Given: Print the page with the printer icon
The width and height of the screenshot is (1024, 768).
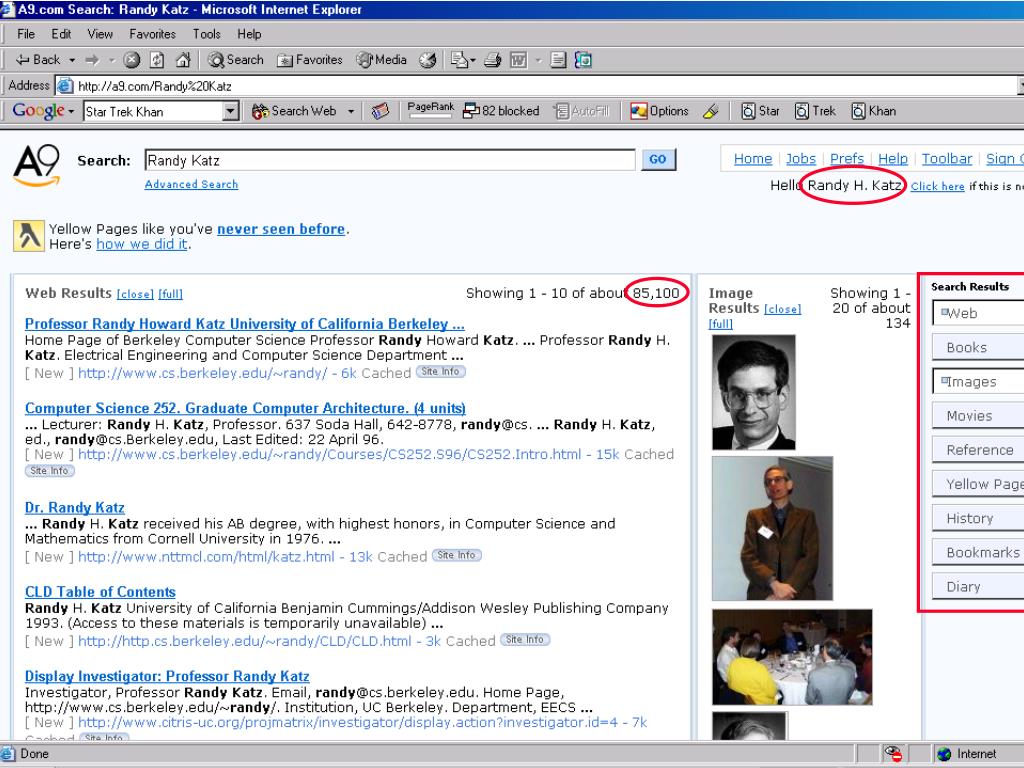Looking at the screenshot, I should click(x=493, y=60).
